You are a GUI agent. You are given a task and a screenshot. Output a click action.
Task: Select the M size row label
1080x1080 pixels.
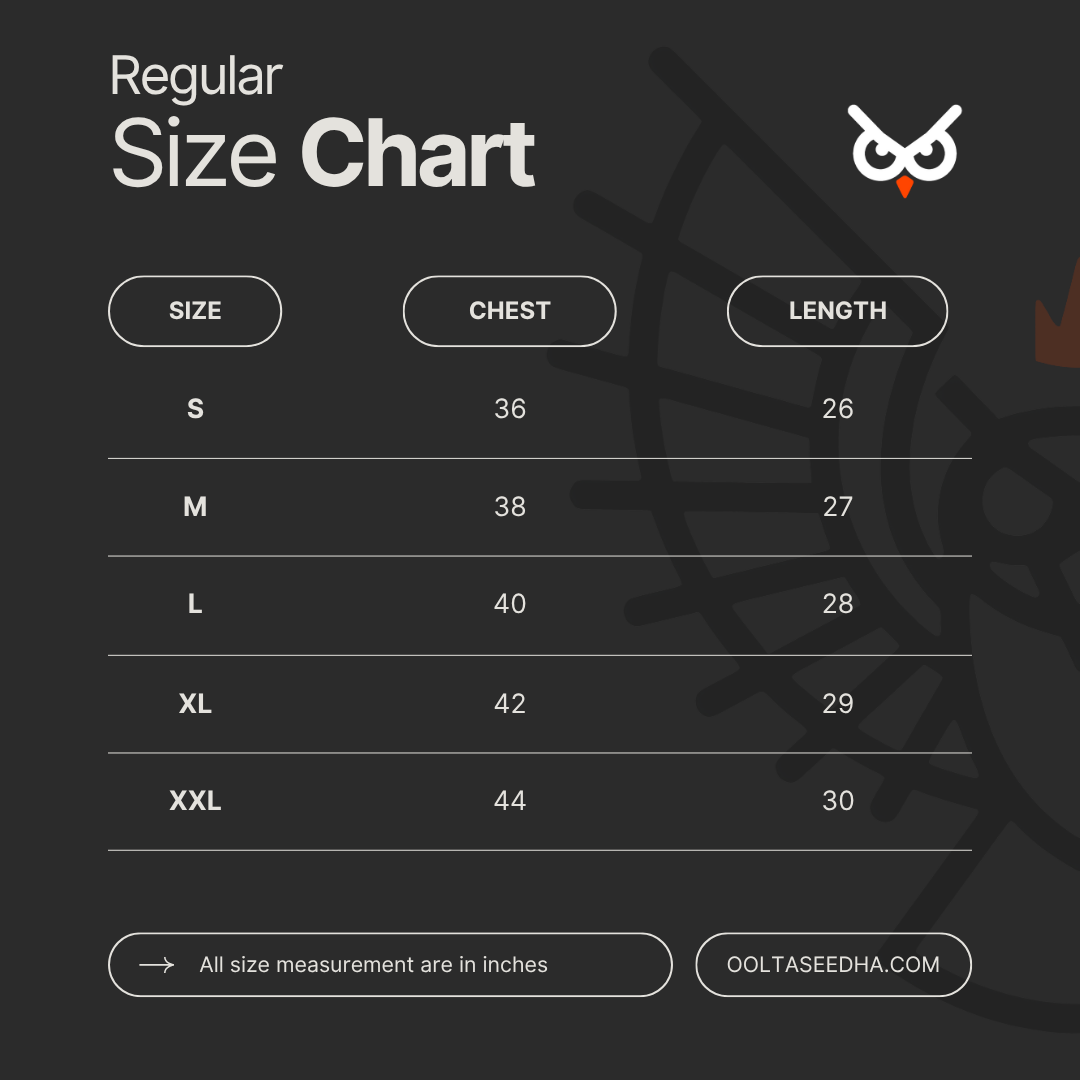pos(195,507)
